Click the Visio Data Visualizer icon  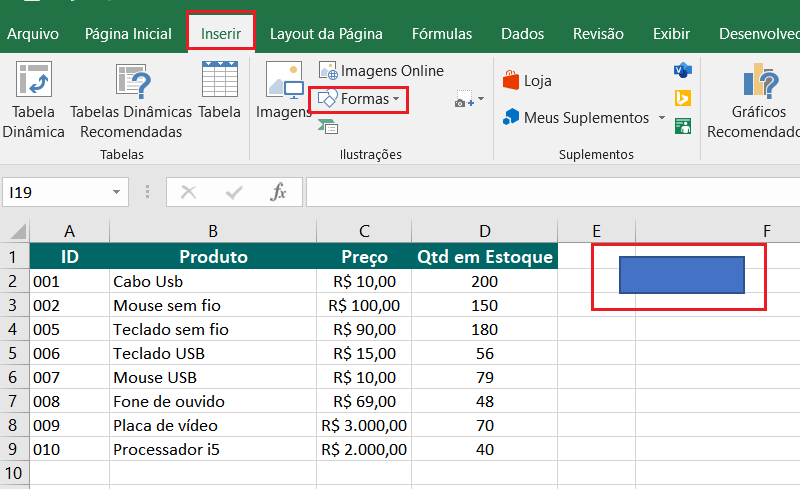[683, 70]
